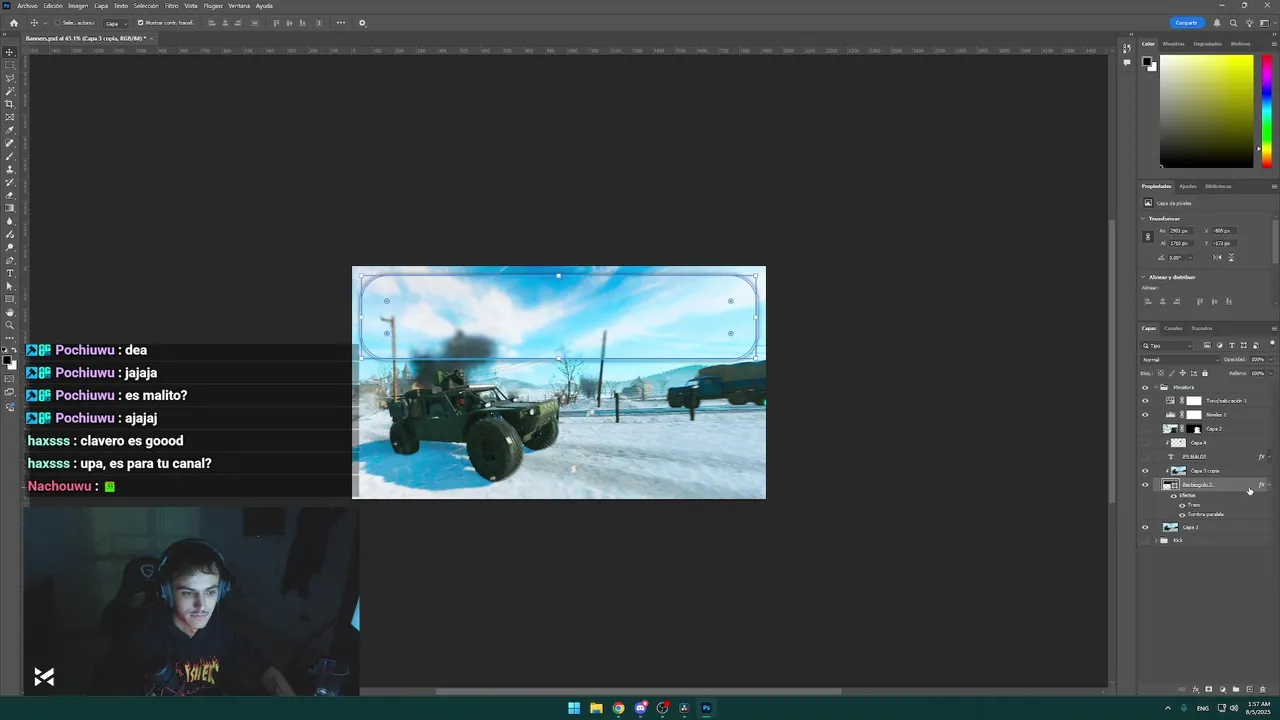Screen dimensions: 1280x720
Task: Open Photoshop from the Windows taskbar
Action: pos(706,708)
